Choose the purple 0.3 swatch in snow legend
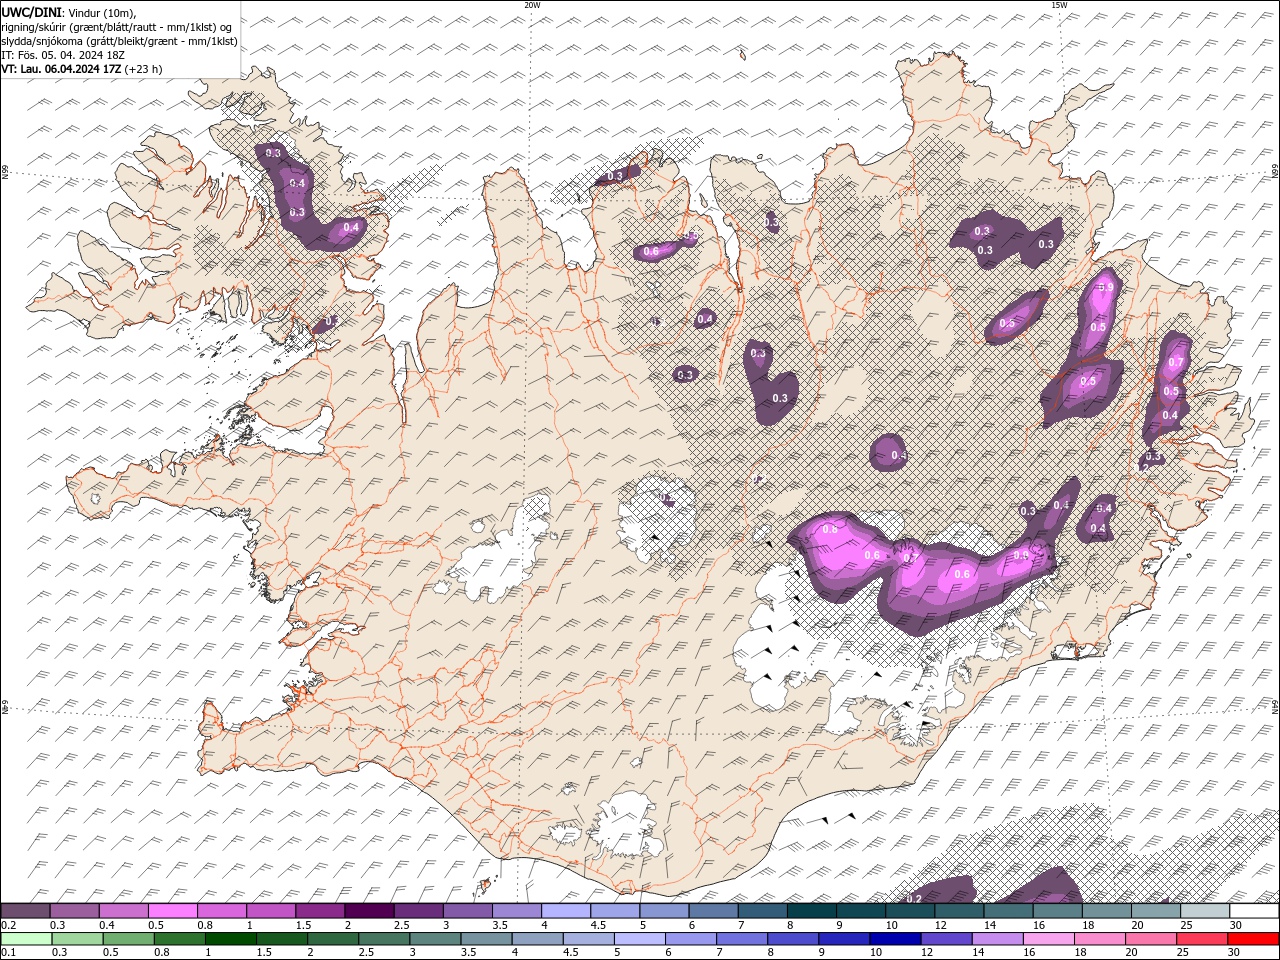1280x960 pixels. click(74, 911)
